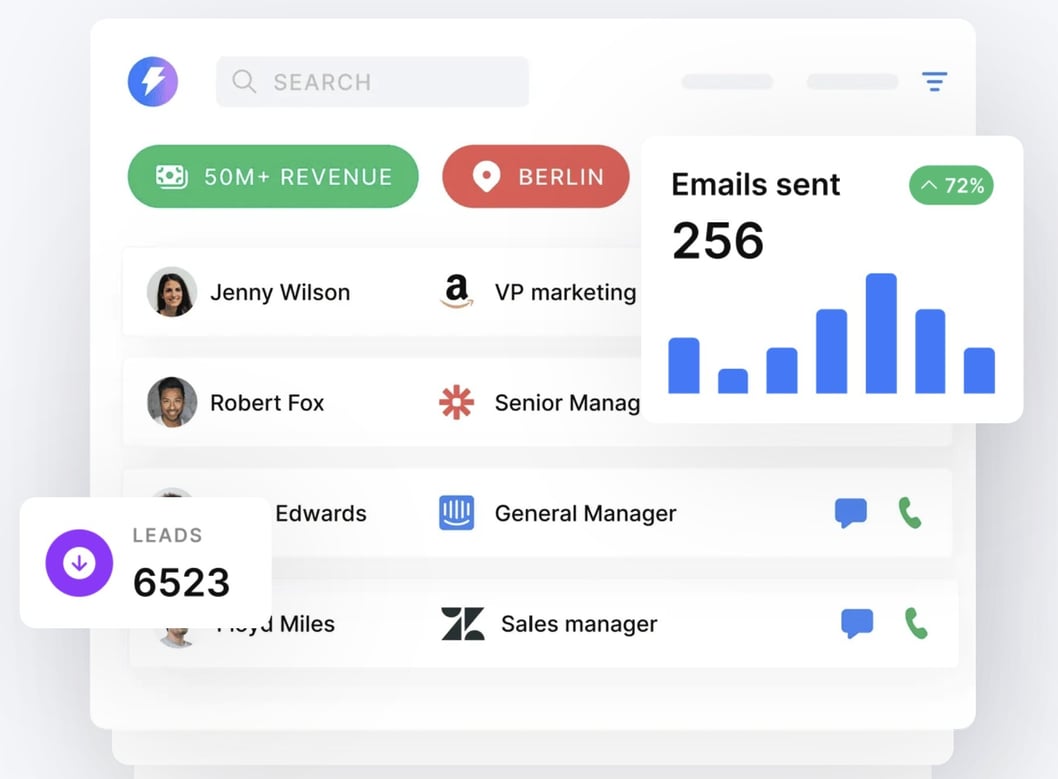This screenshot has height=779, width=1058.
Task: Click the shortest bar in emails chart
Action: point(733,381)
